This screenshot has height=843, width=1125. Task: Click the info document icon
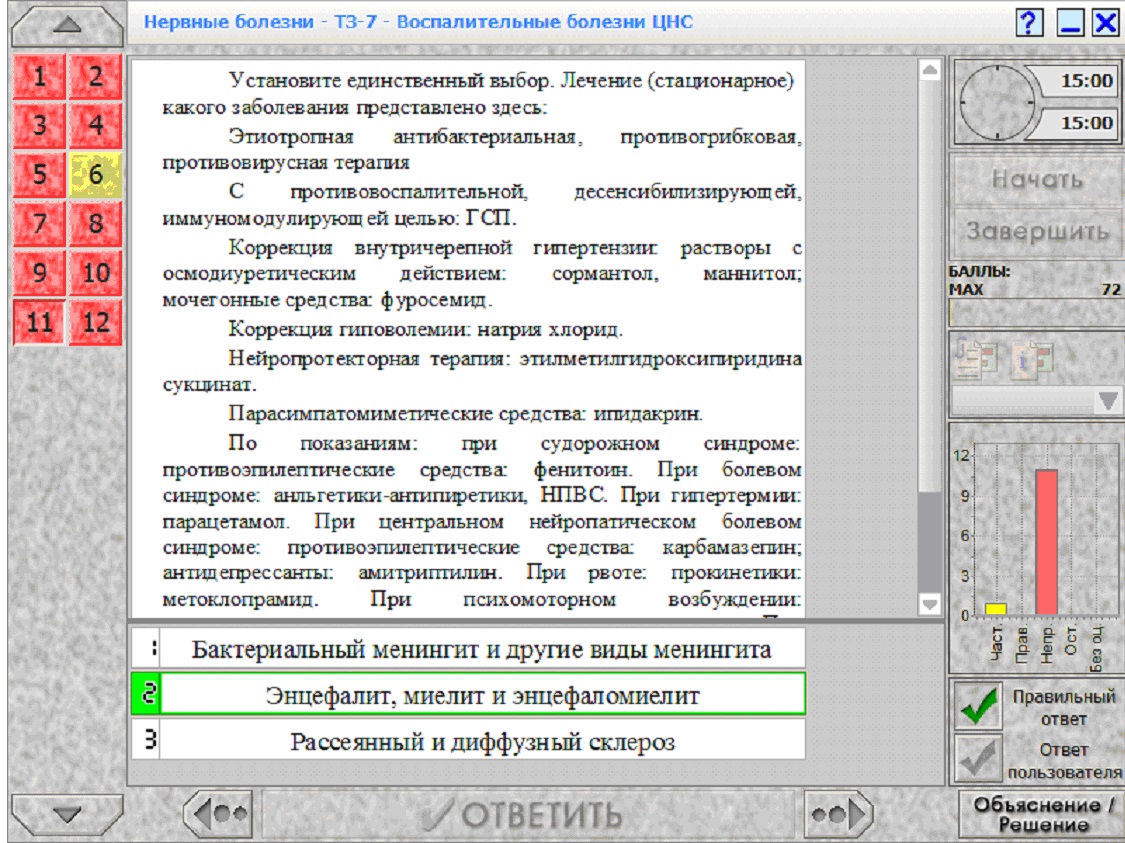(1033, 359)
